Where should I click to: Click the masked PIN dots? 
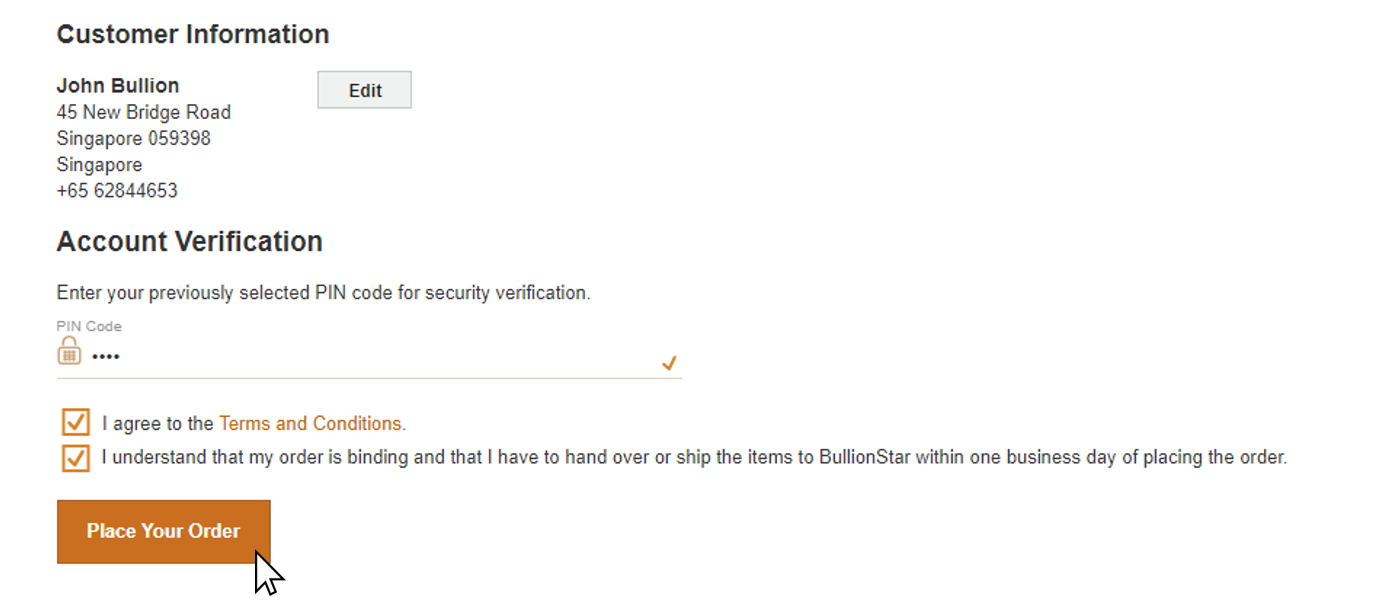[105, 357]
